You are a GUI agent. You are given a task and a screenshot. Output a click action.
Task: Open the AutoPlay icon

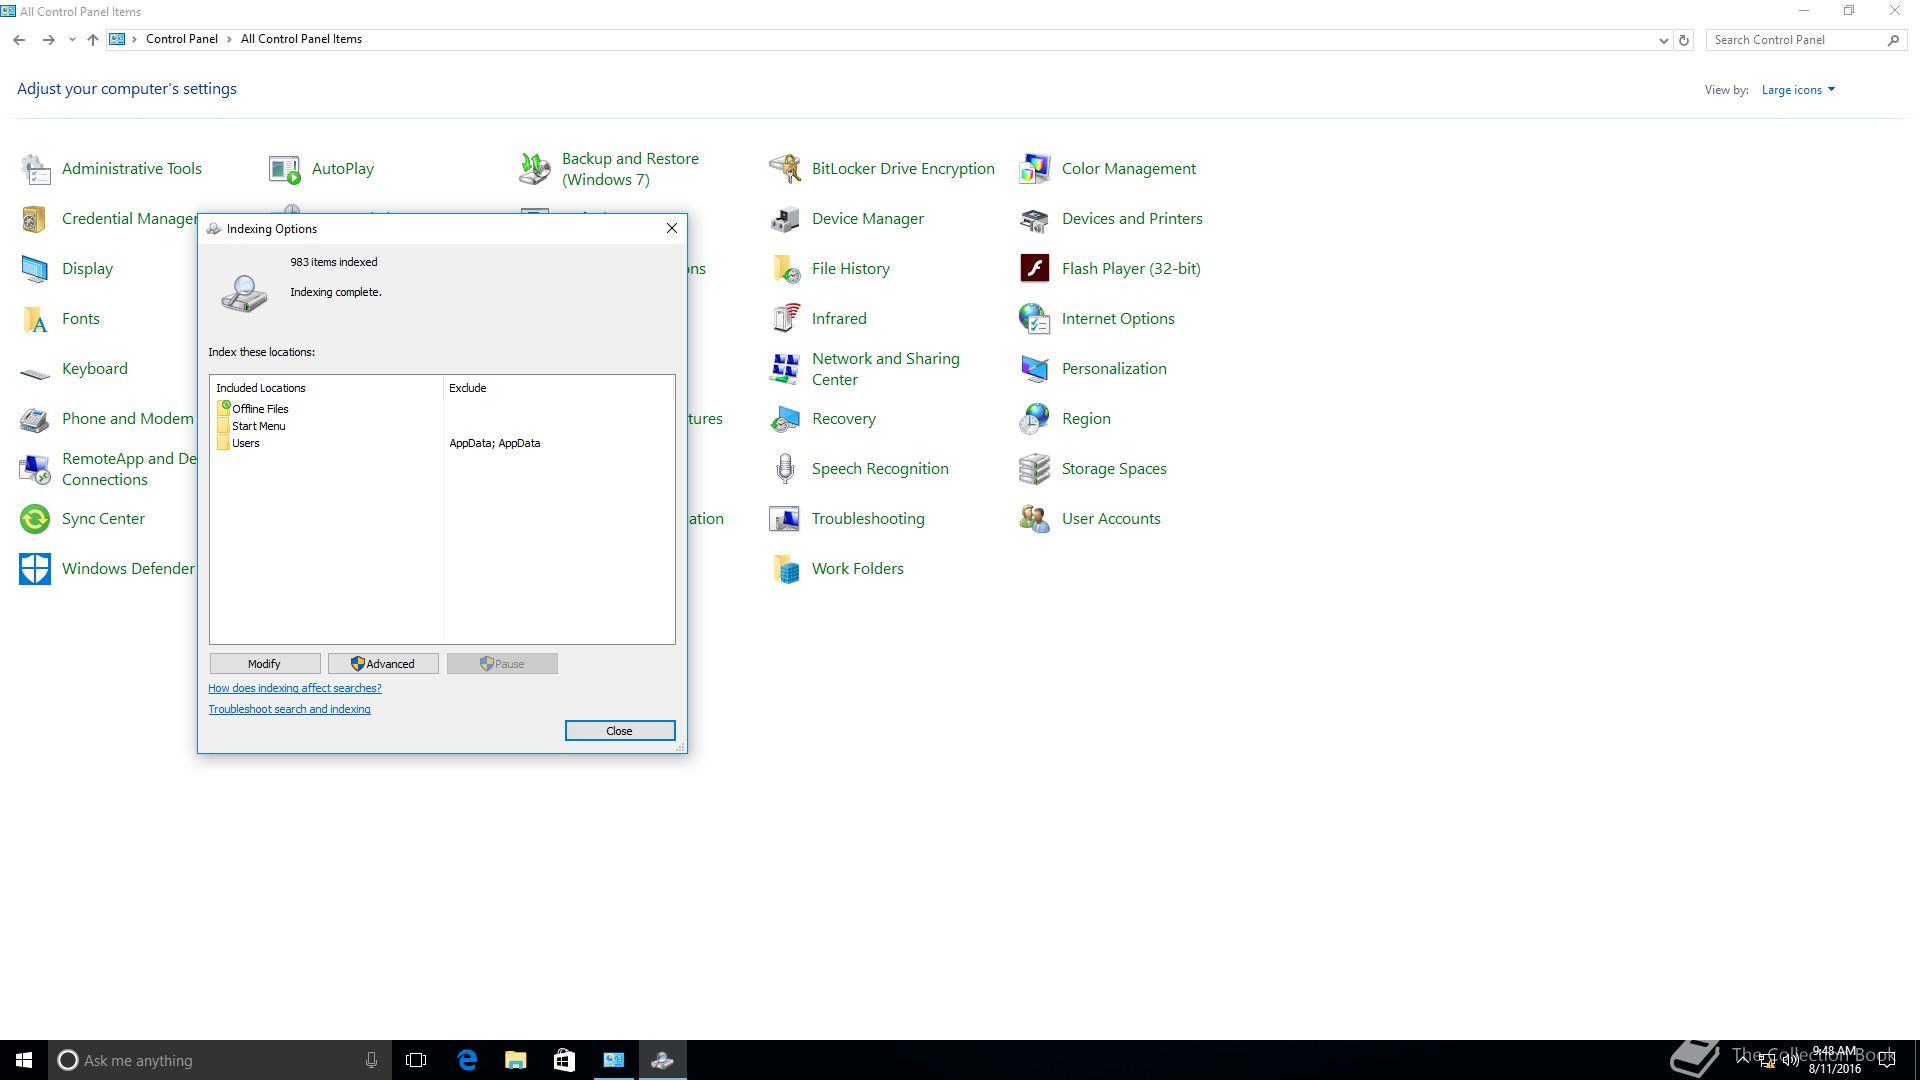point(285,169)
